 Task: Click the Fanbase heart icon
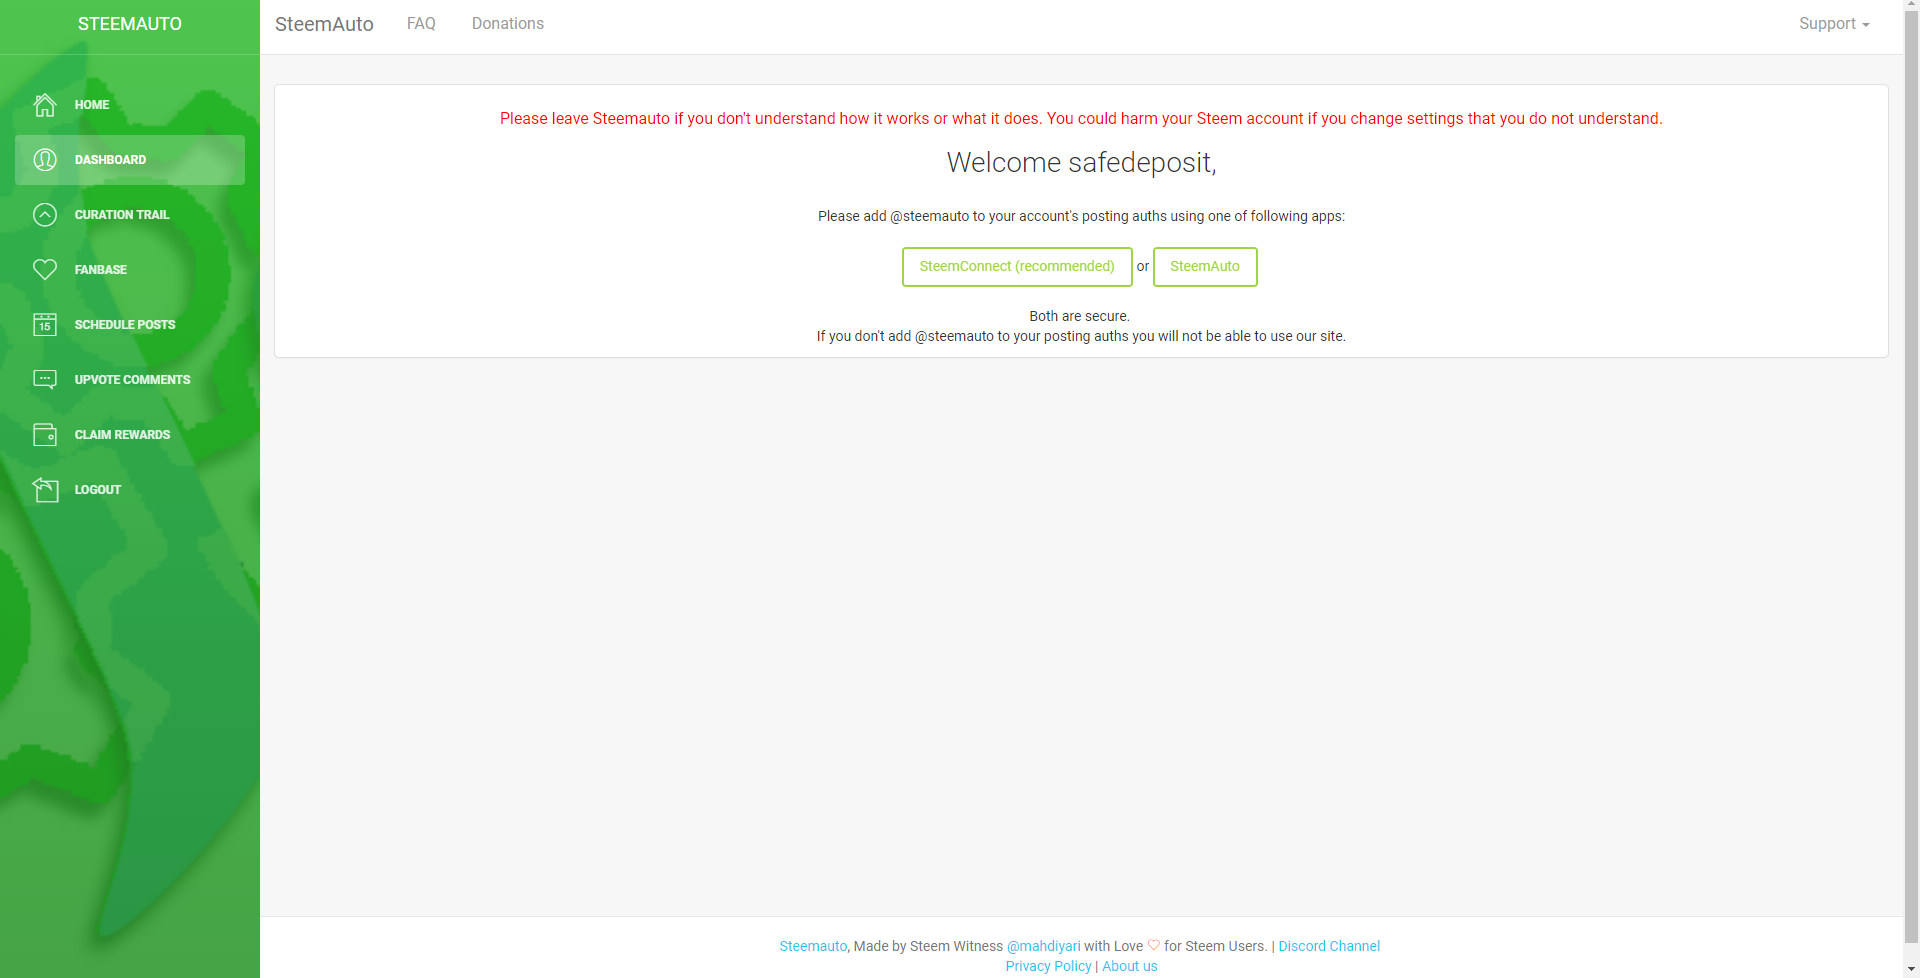point(45,270)
